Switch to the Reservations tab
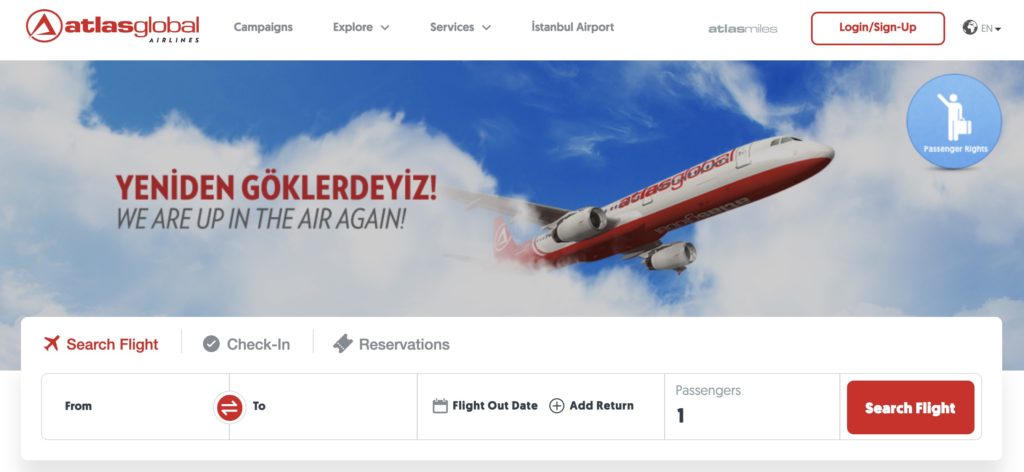 [391, 344]
